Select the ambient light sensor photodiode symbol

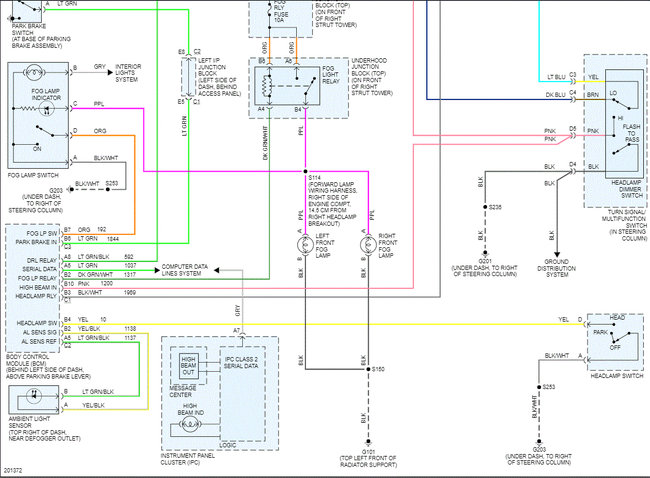[x=34, y=396]
